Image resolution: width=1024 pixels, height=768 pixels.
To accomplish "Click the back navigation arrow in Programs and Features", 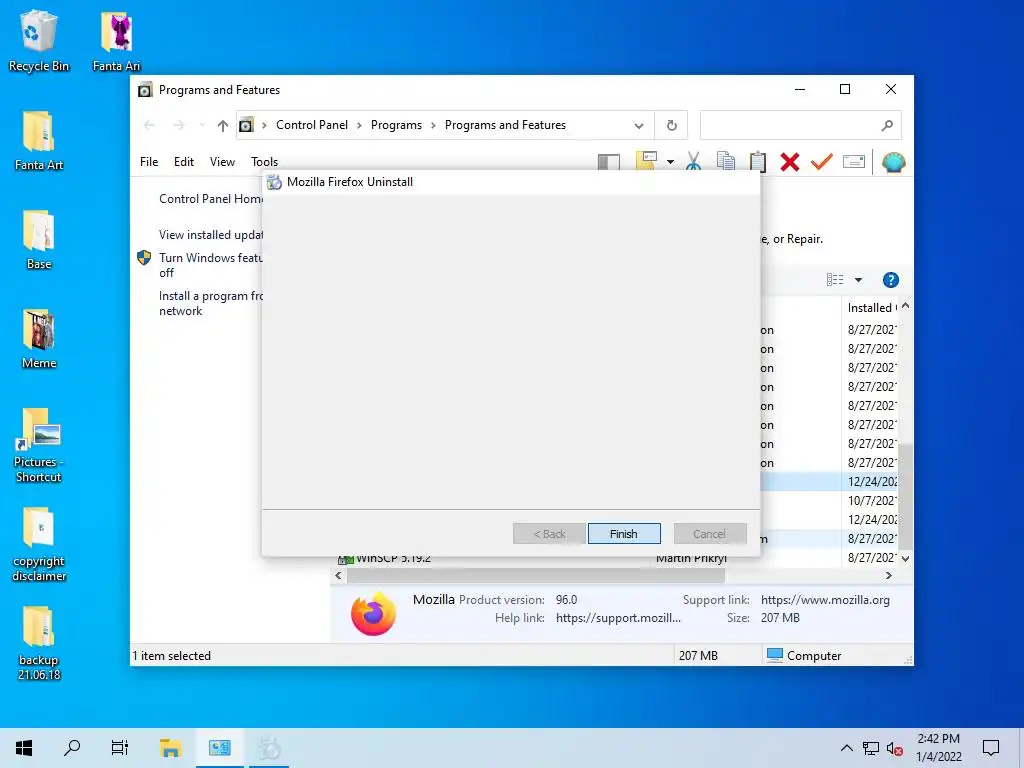I will [x=149, y=125].
